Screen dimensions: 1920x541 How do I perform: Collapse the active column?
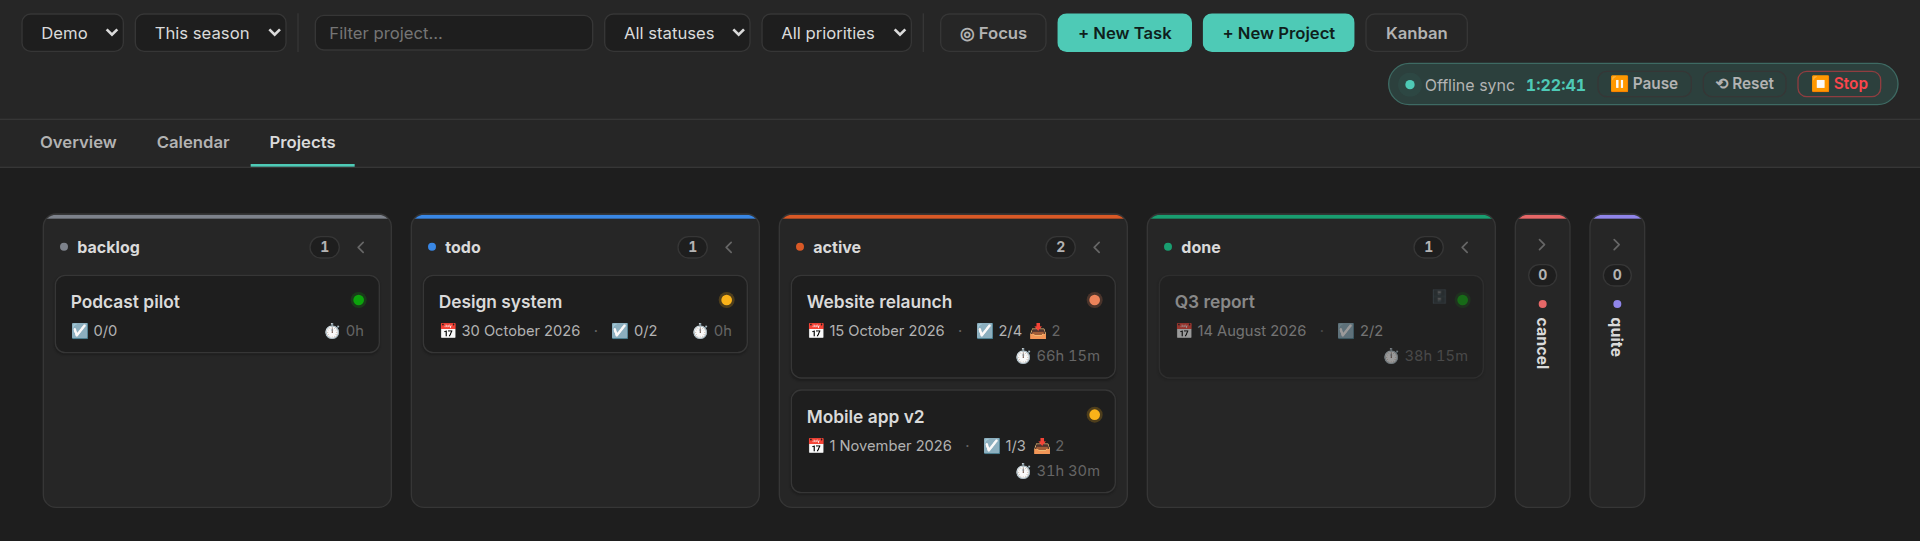coord(1097,247)
